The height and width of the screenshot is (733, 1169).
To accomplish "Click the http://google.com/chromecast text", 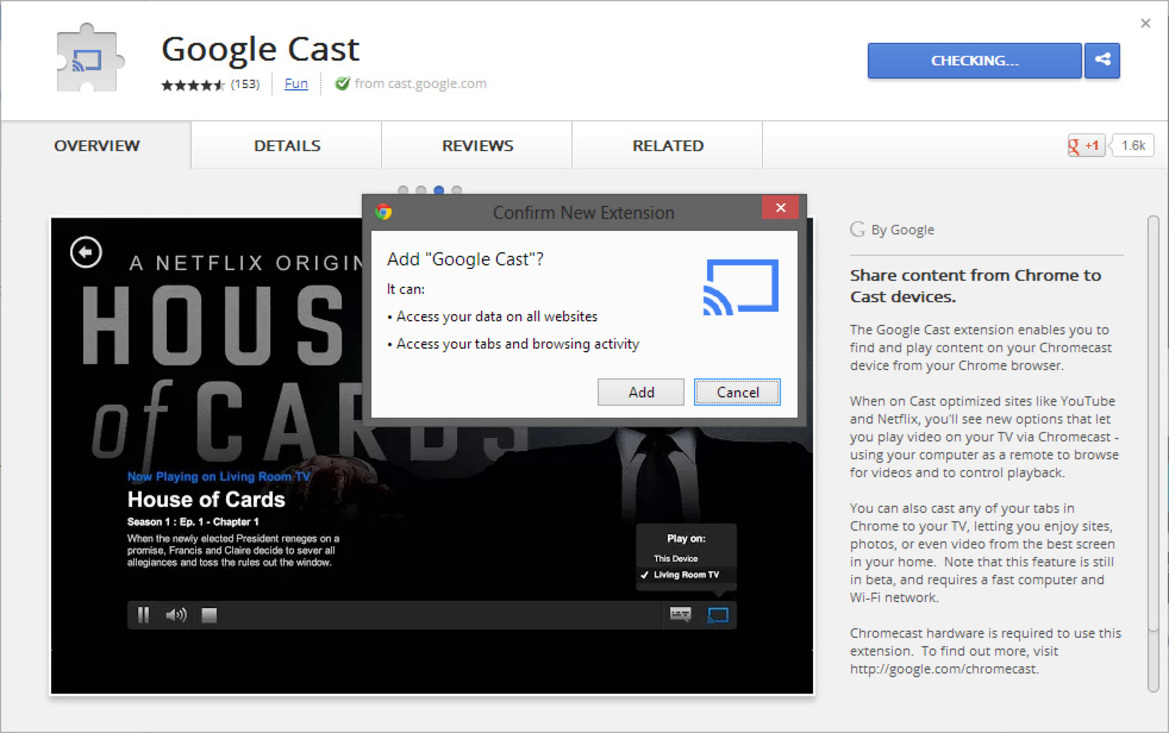I will click(943, 669).
